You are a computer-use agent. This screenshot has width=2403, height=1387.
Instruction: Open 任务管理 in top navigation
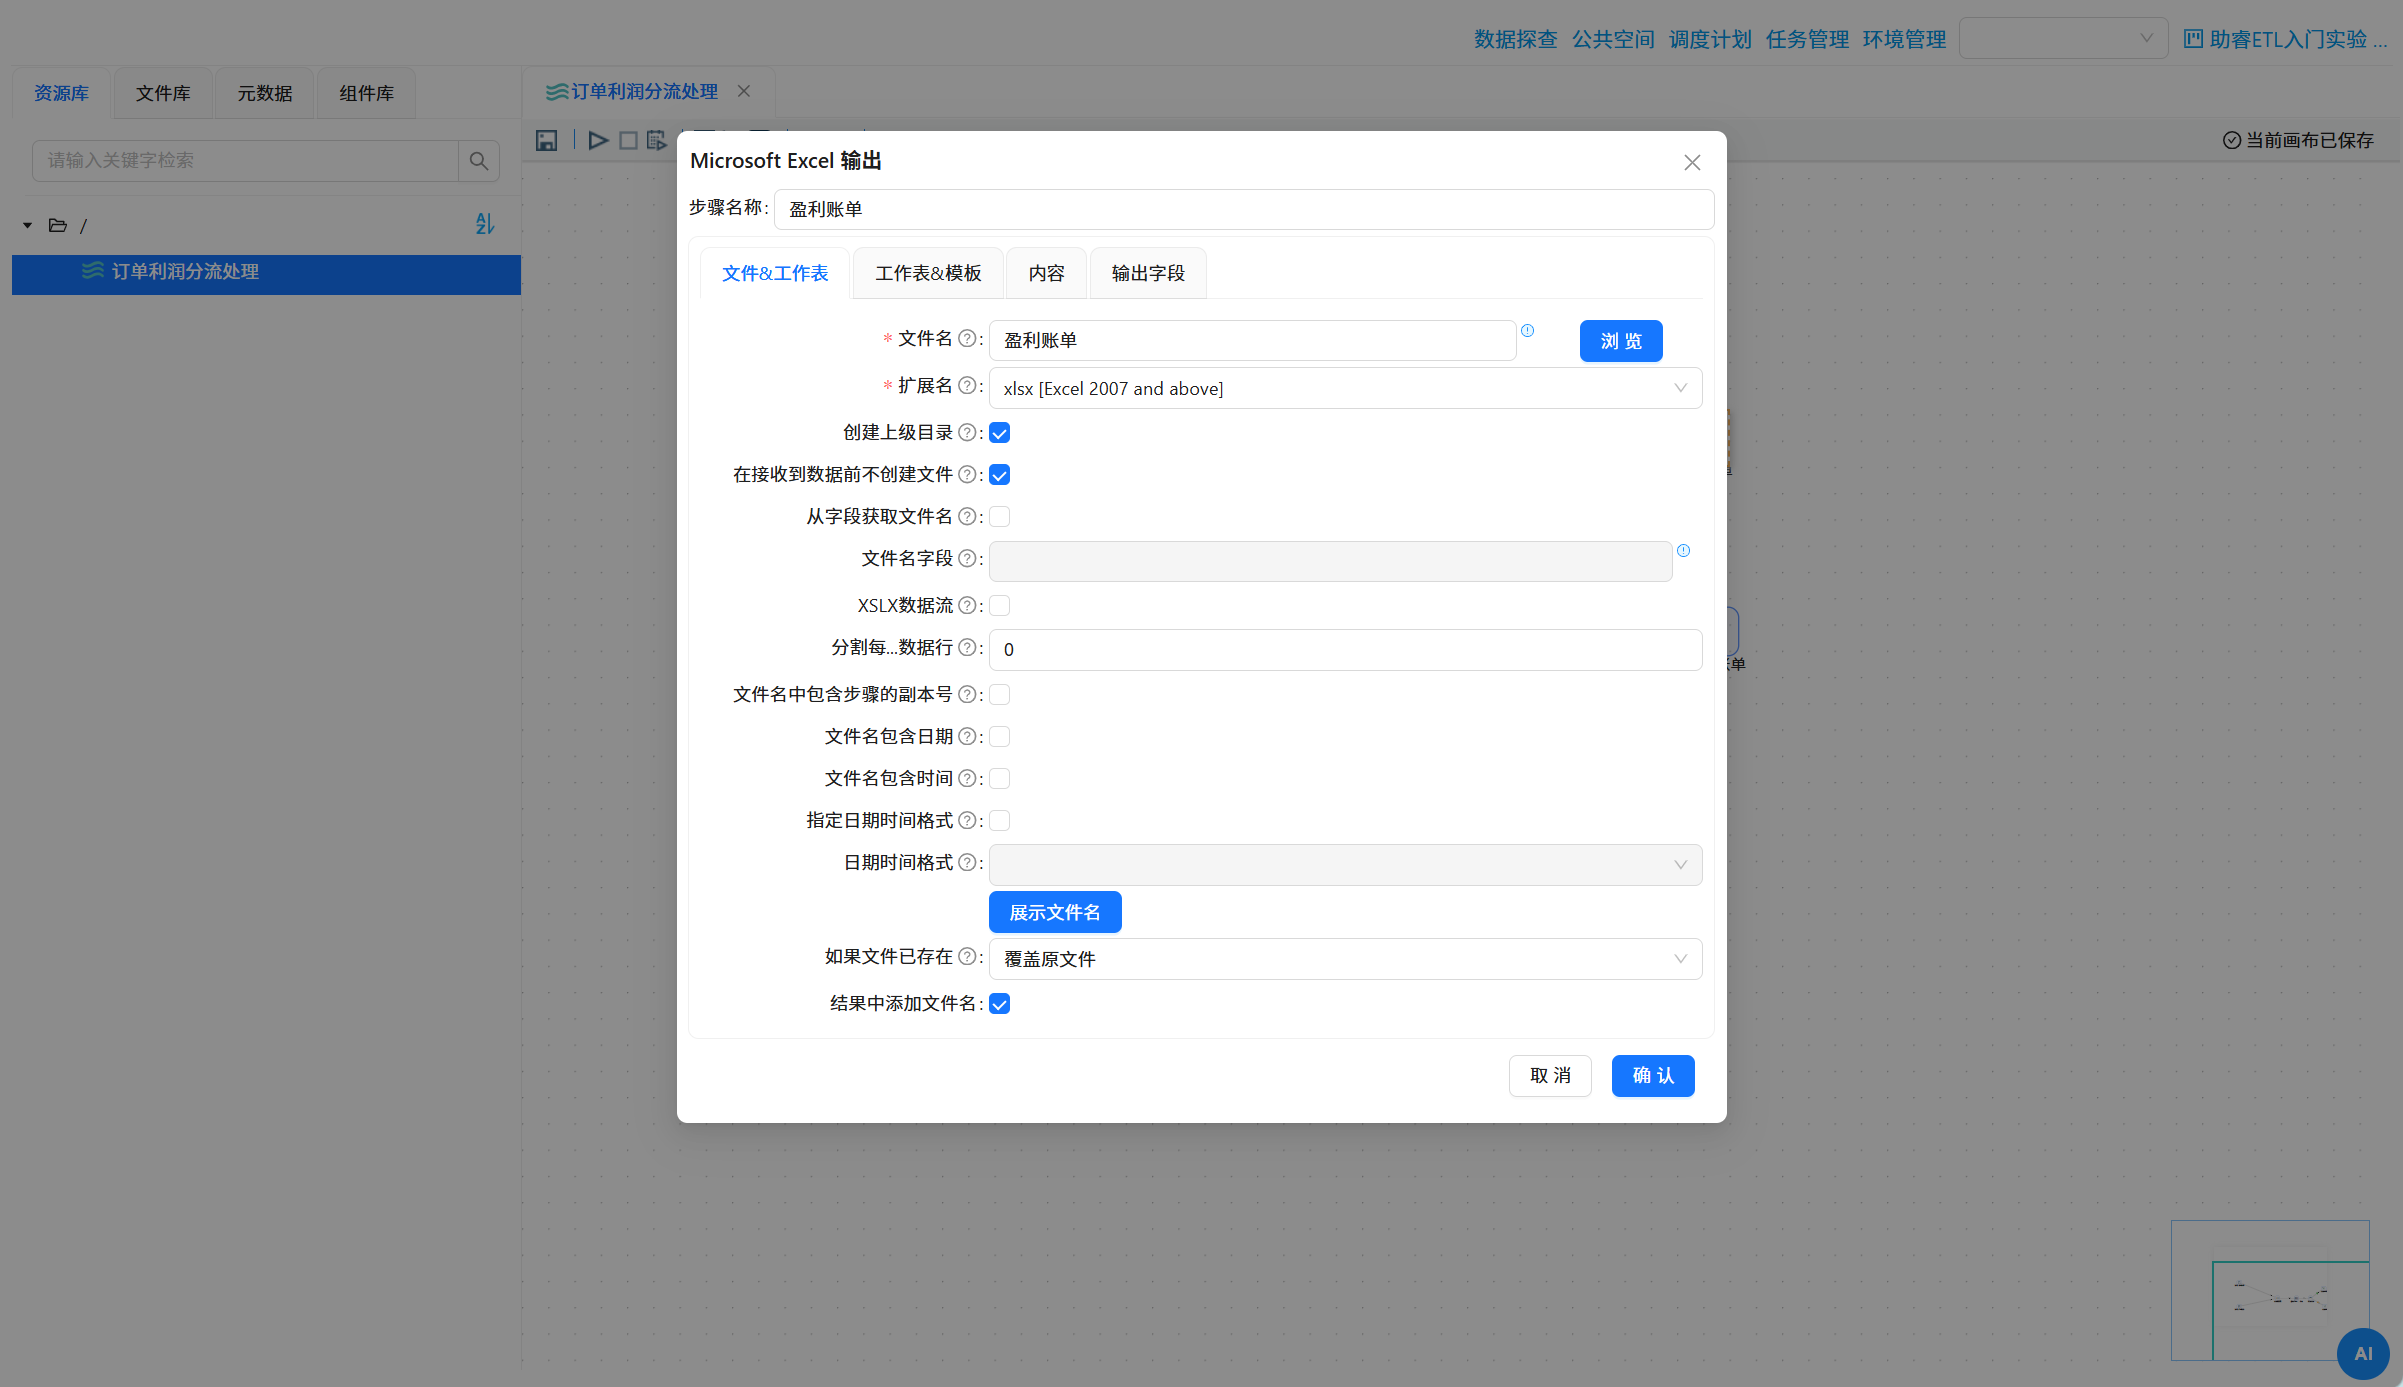coord(1807,39)
